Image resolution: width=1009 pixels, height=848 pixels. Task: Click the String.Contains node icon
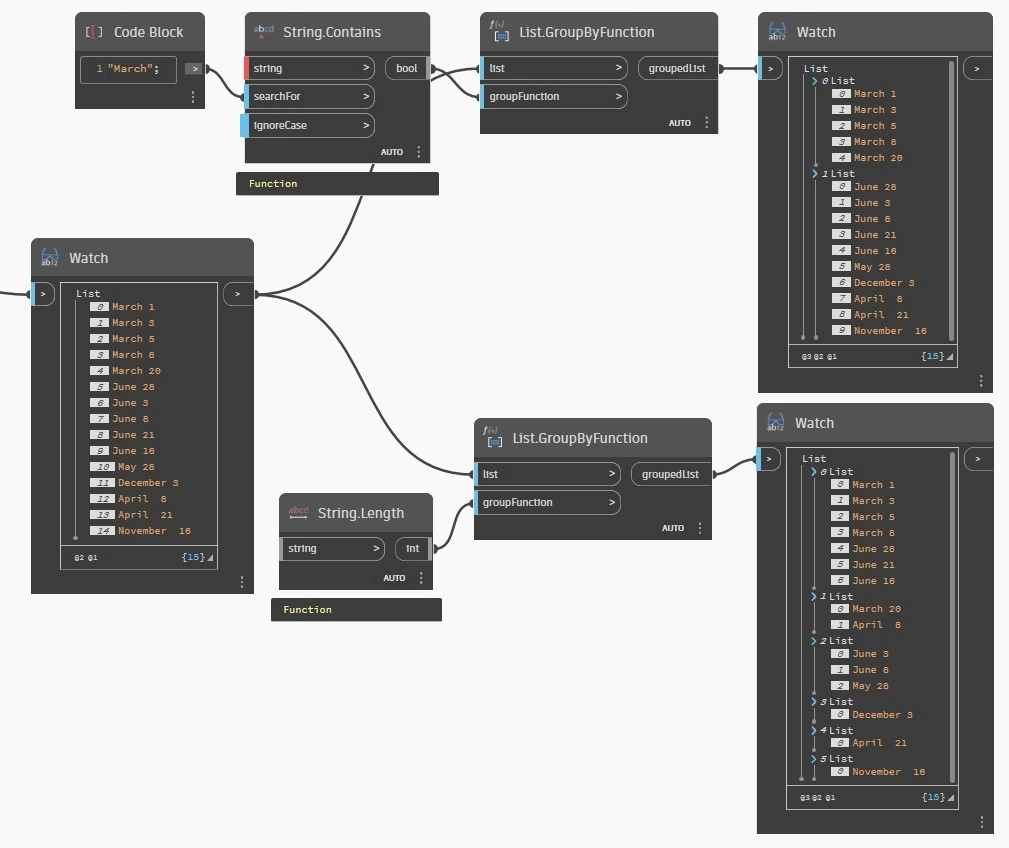pos(263,31)
